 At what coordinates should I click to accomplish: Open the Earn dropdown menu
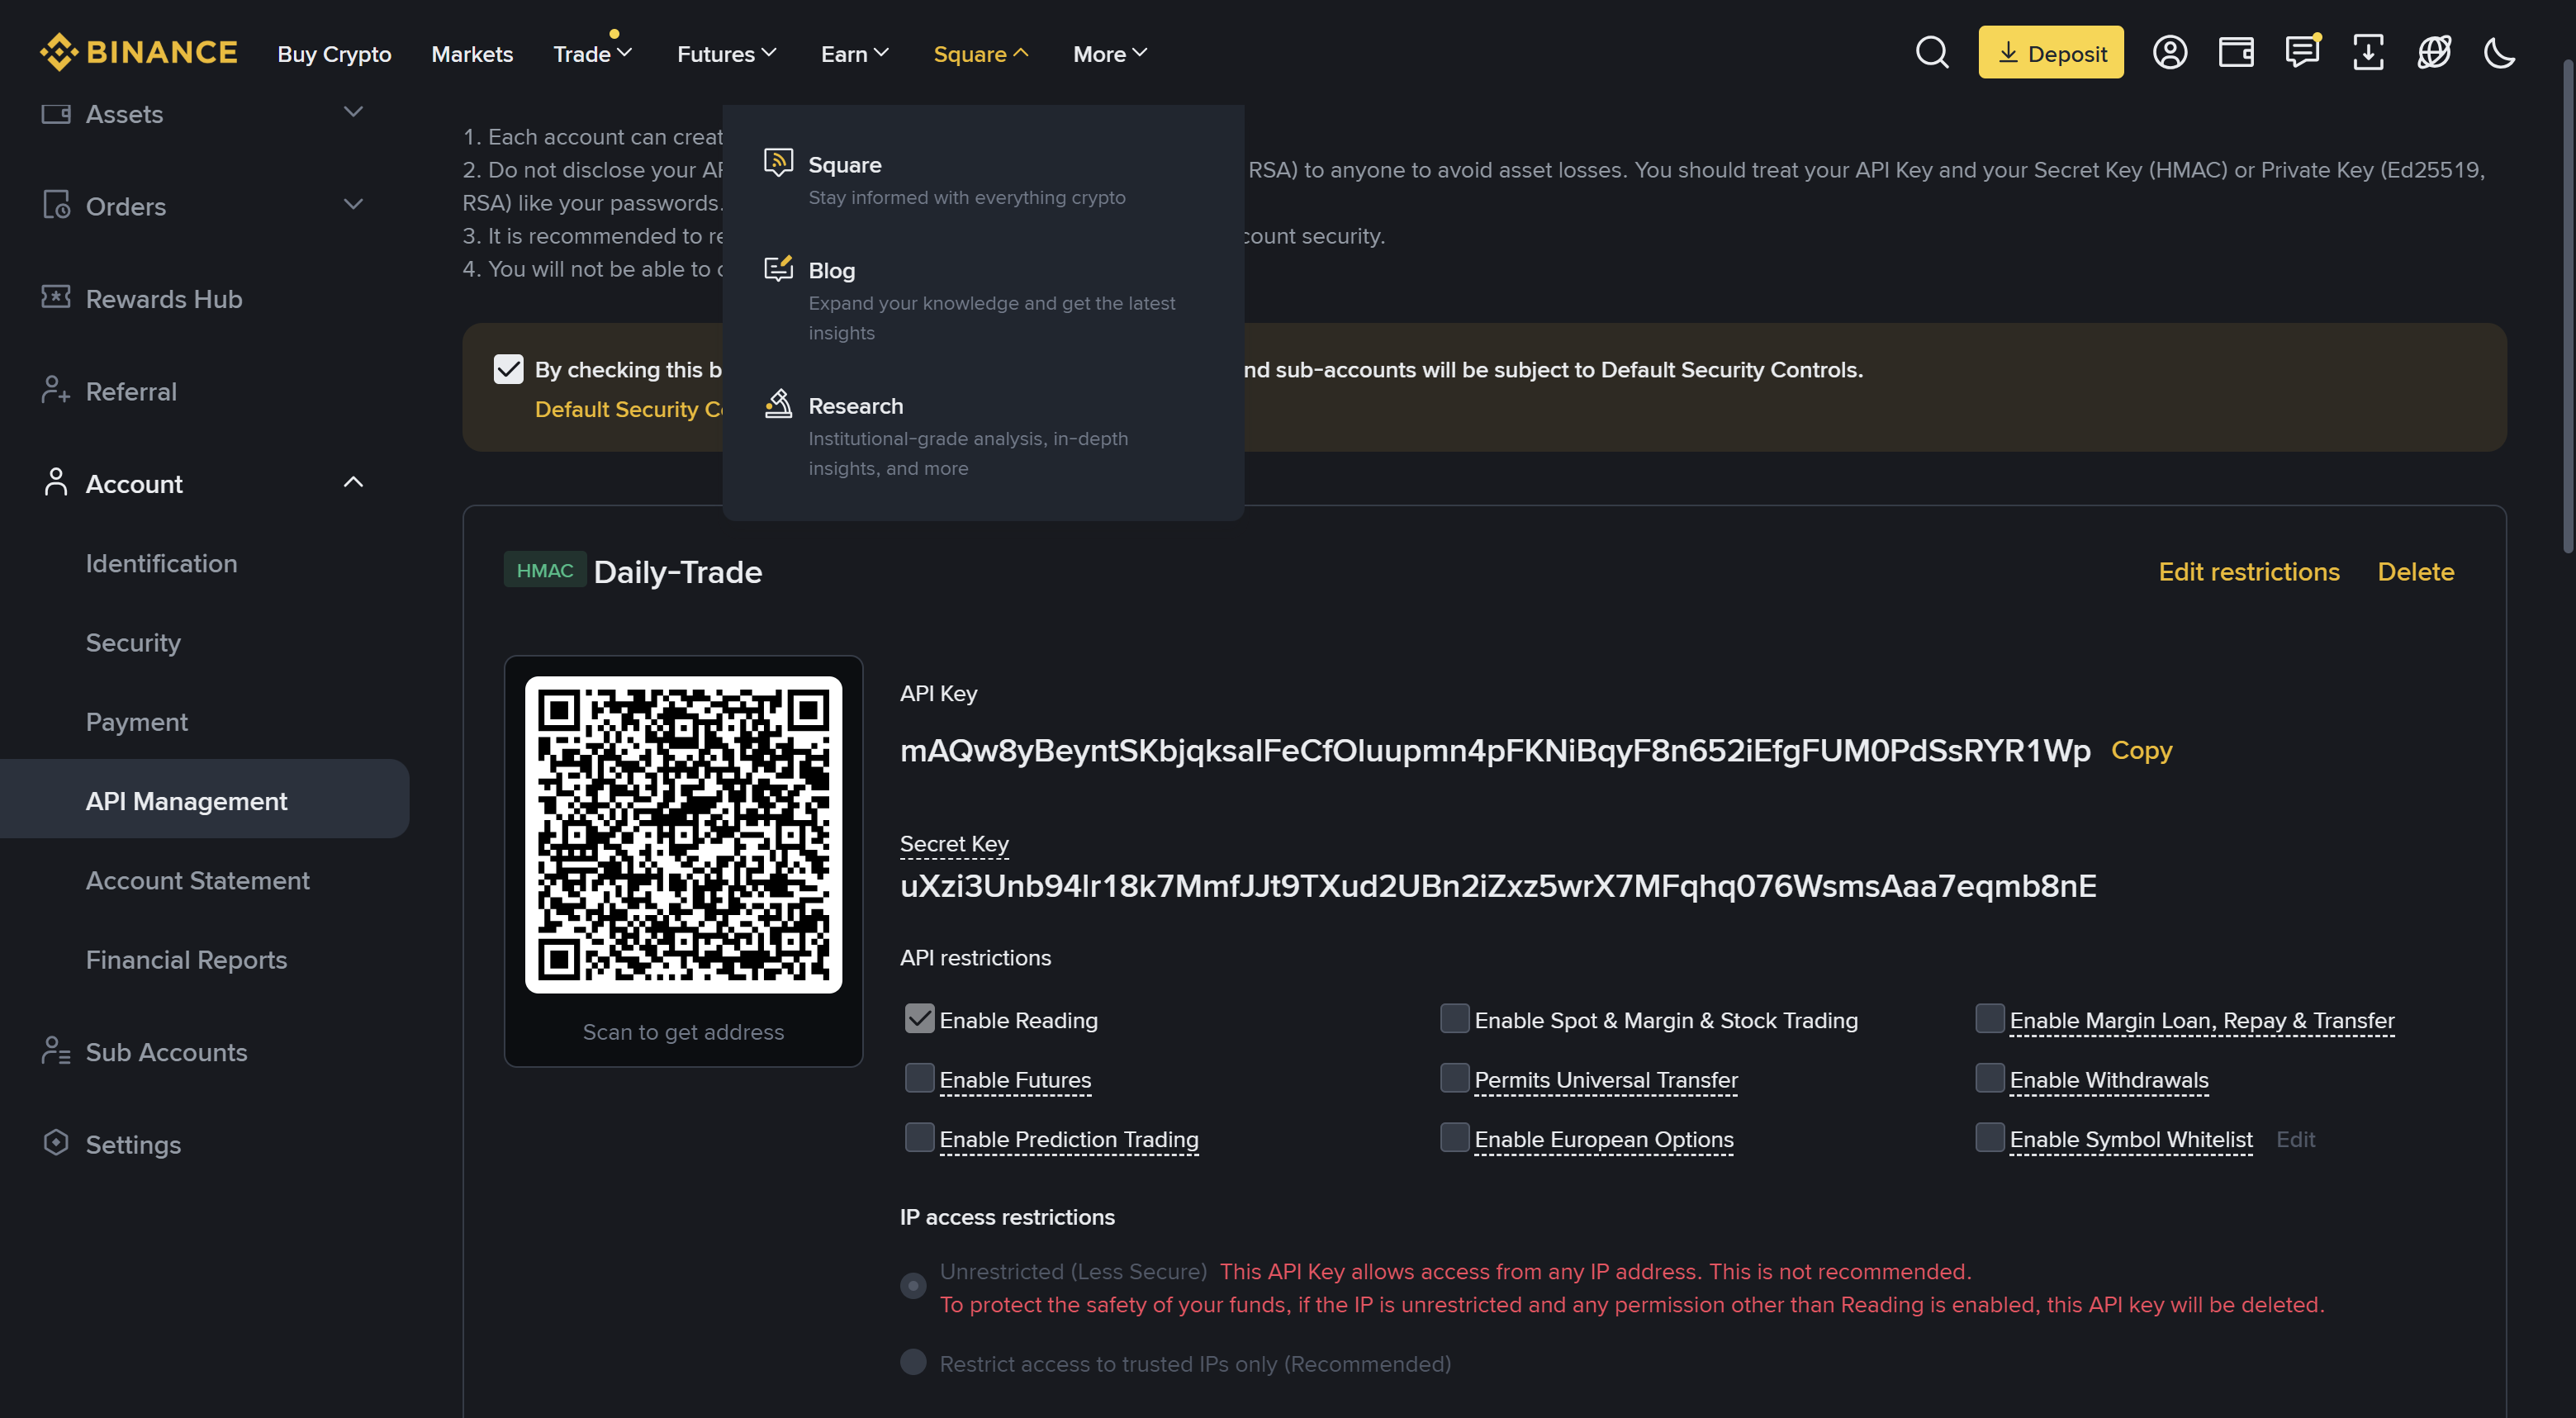coord(854,53)
